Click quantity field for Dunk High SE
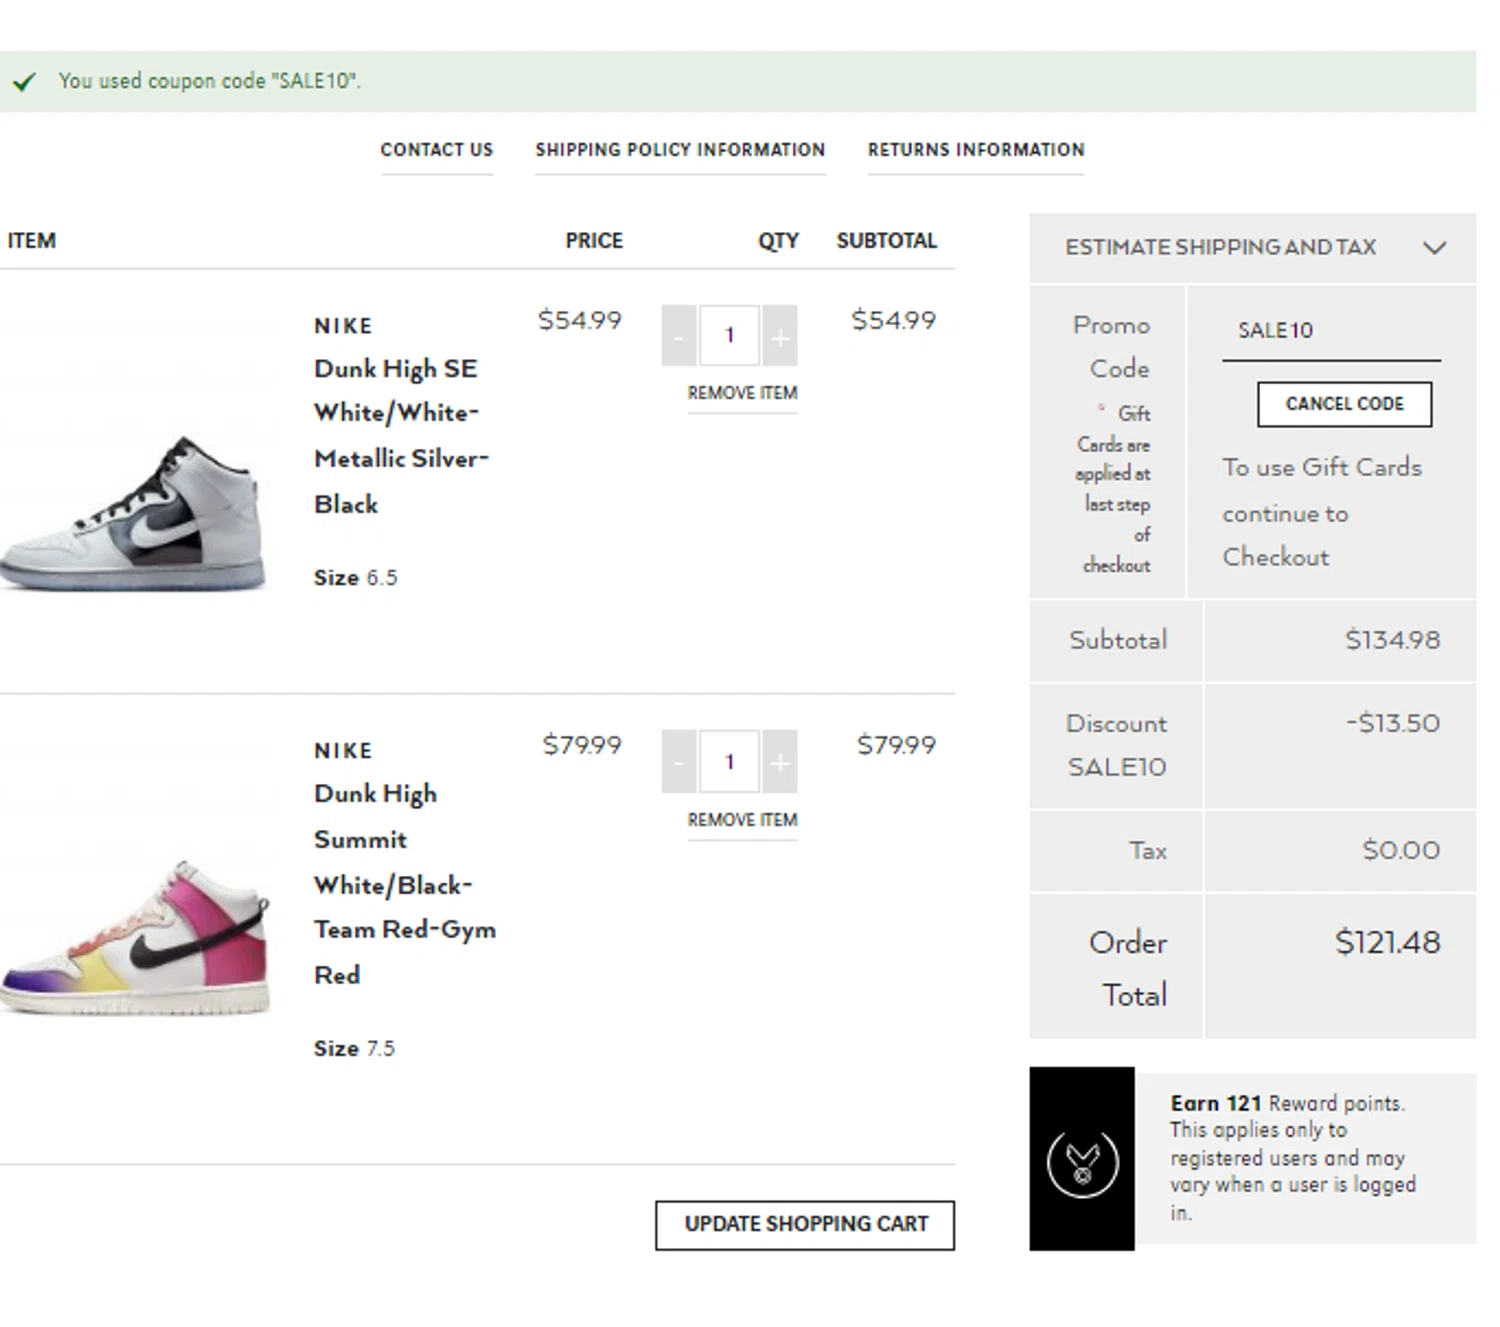This screenshot has height=1327, width=1500. pyautogui.click(x=729, y=336)
